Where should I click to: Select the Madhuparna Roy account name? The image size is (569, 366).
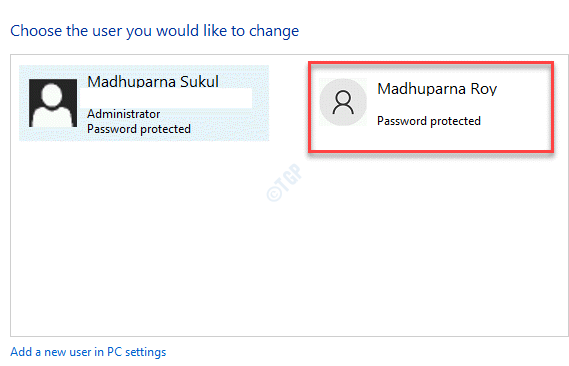coord(437,89)
